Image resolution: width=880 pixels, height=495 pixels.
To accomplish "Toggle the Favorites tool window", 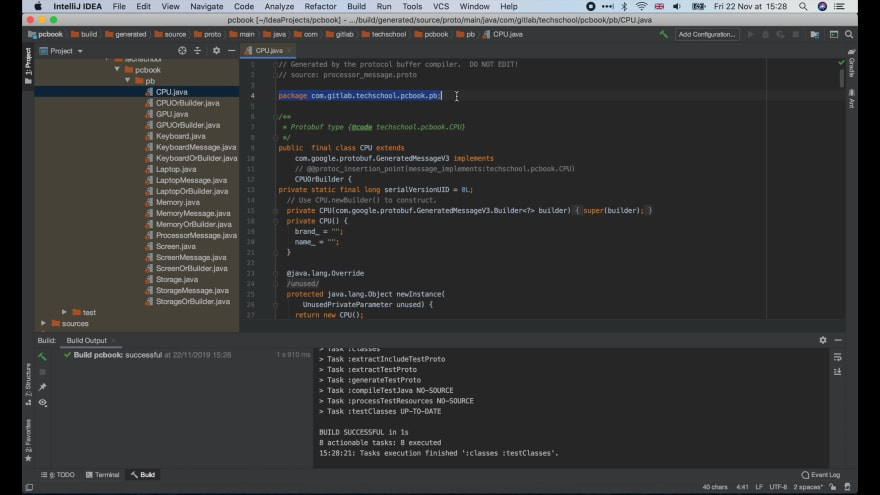I will [x=28, y=441].
